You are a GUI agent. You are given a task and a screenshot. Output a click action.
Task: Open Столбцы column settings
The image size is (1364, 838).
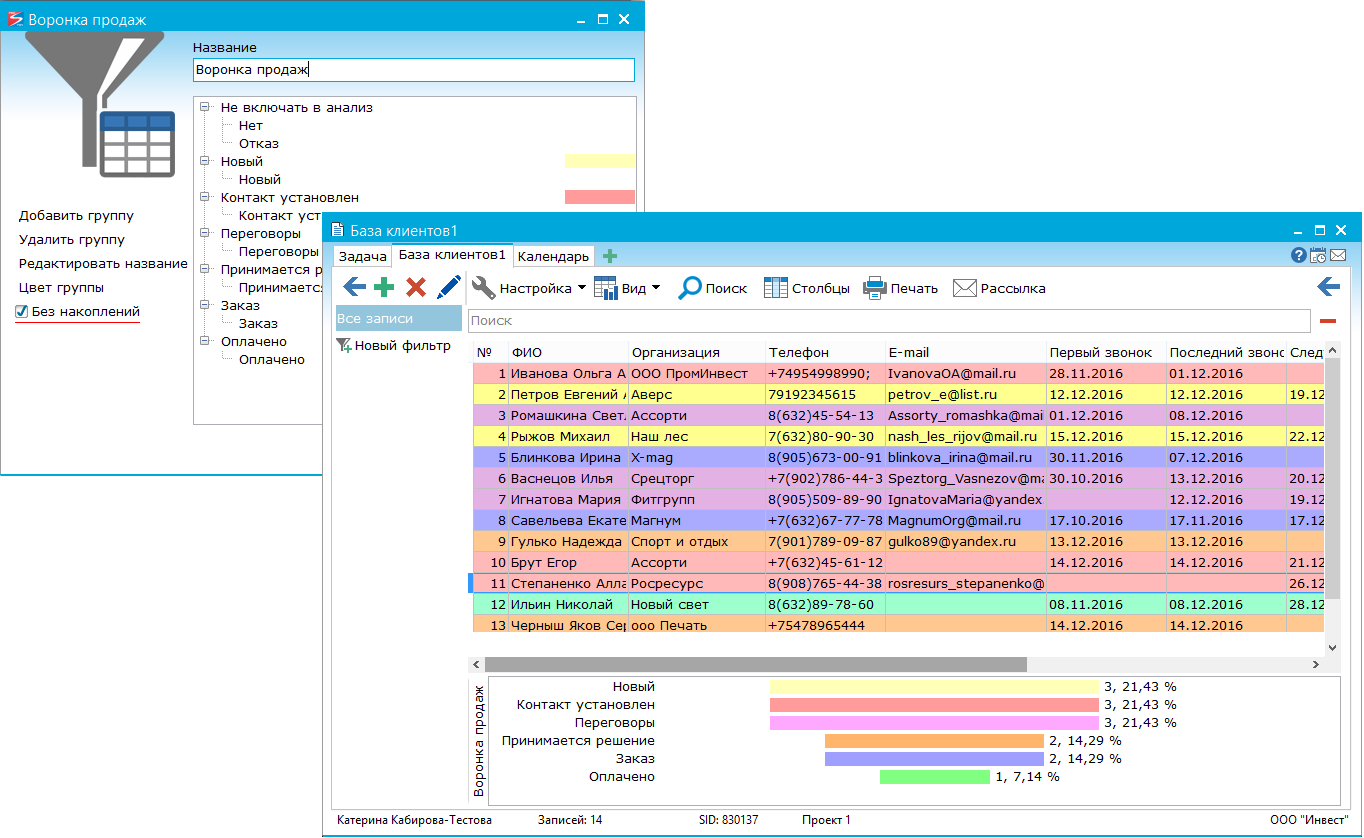click(807, 288)
